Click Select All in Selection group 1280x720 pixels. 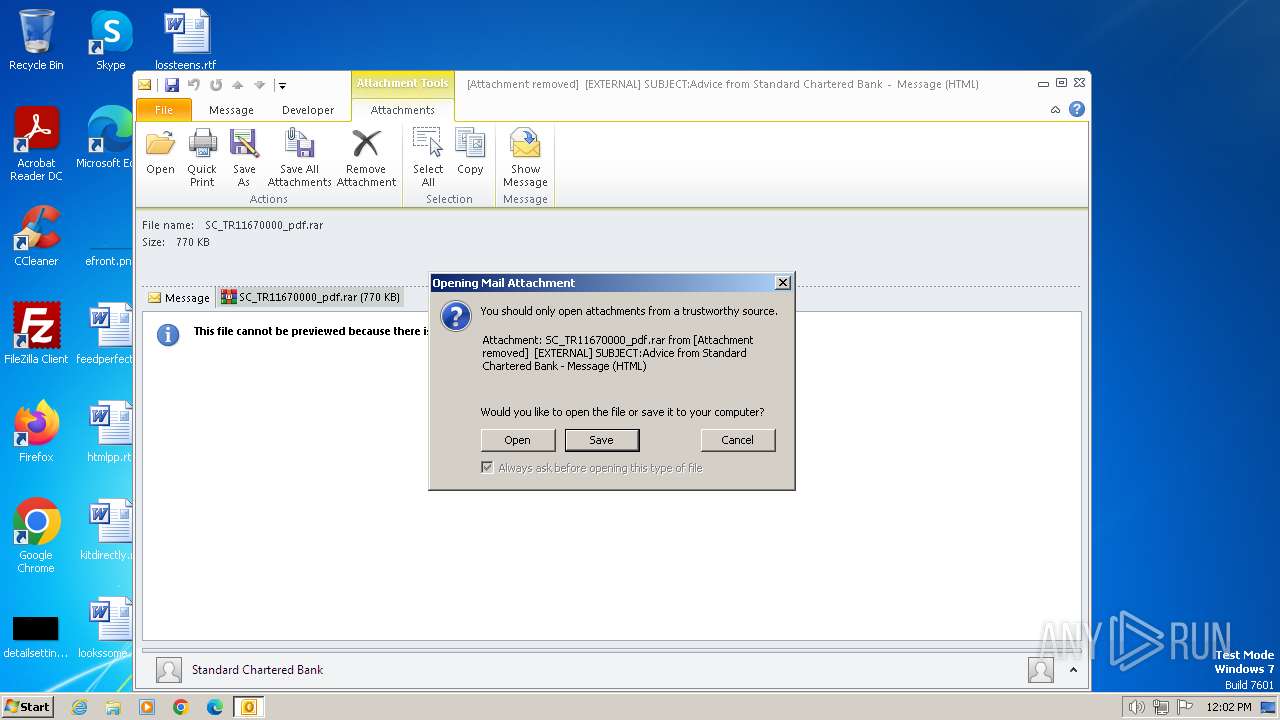pyautogui.click(x=428, y=157)
